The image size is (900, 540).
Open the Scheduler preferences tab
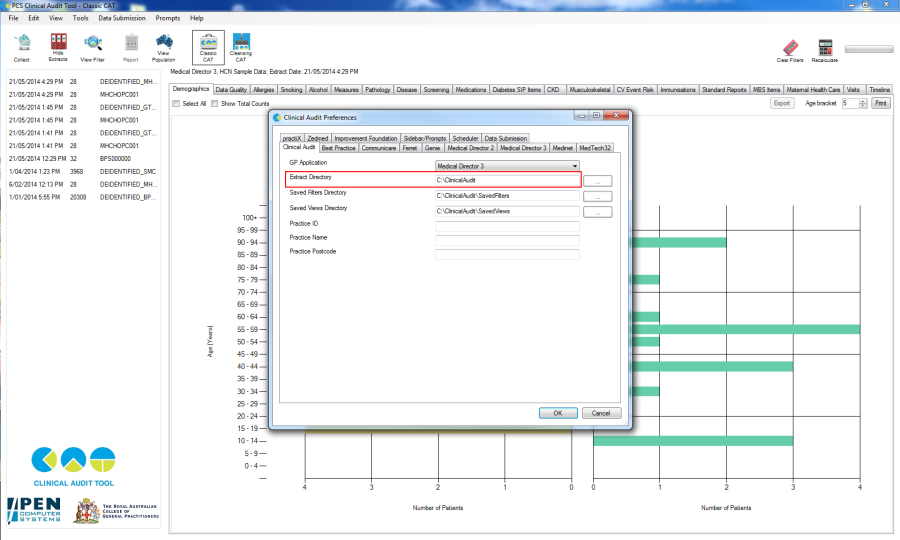(465, 138)
